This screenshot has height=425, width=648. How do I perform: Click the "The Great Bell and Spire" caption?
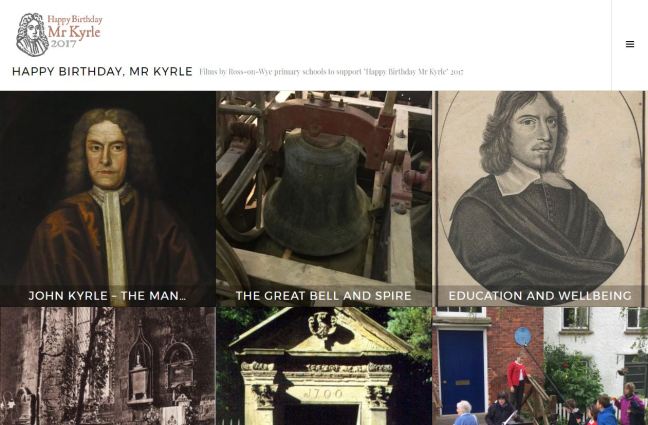point(324,296)
